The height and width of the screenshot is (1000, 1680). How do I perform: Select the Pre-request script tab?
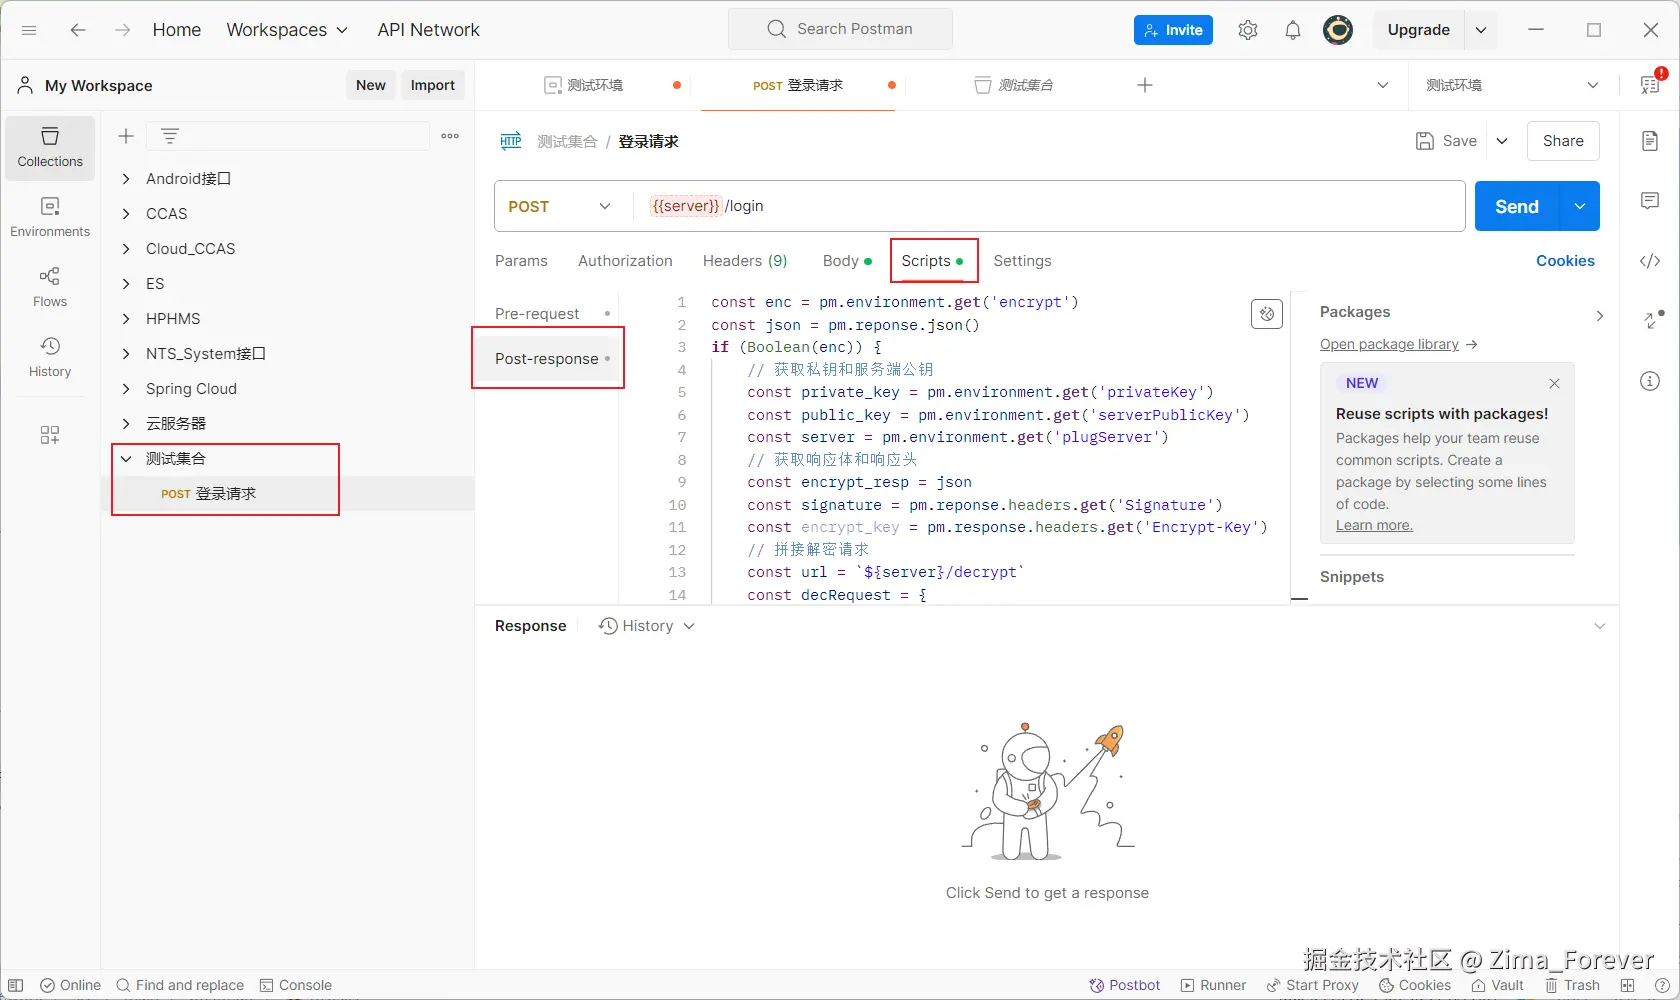pyautogui.click(x=547, y=314)
